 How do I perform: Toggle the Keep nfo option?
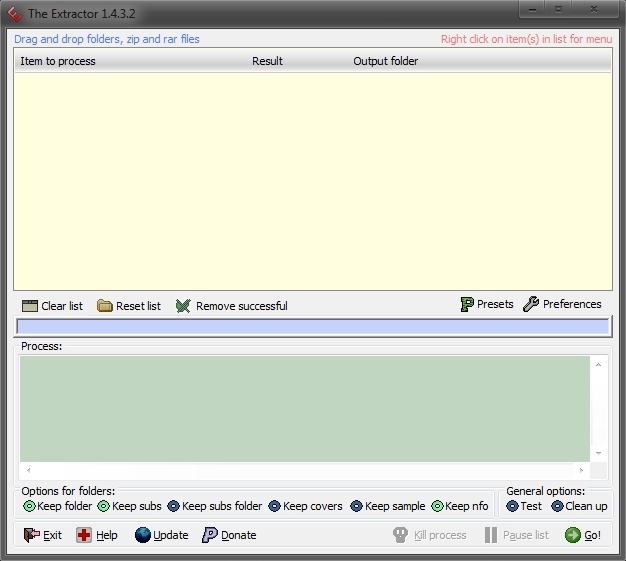[460, 506]
